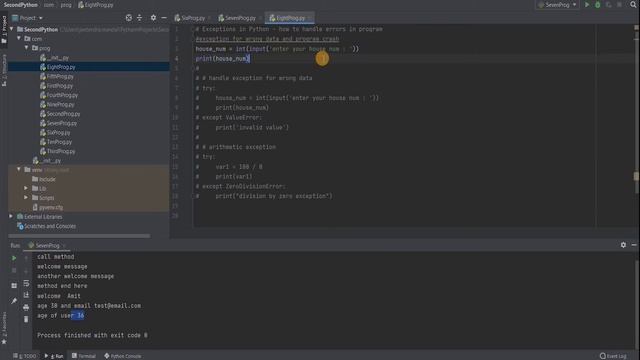Click the 'prog' breadcrumb in the navigation bar

coord(66,5)
